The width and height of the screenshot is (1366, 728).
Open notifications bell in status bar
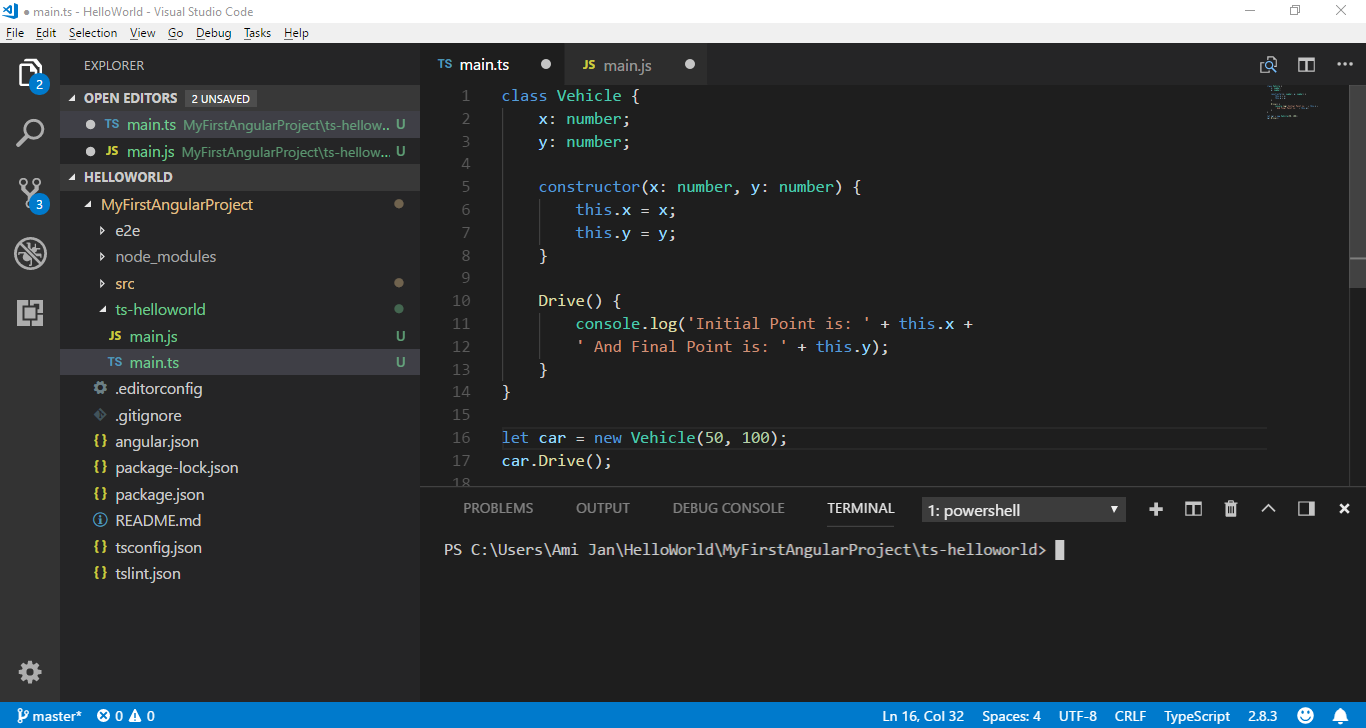pyautogui.click(x=1340, y=716)
